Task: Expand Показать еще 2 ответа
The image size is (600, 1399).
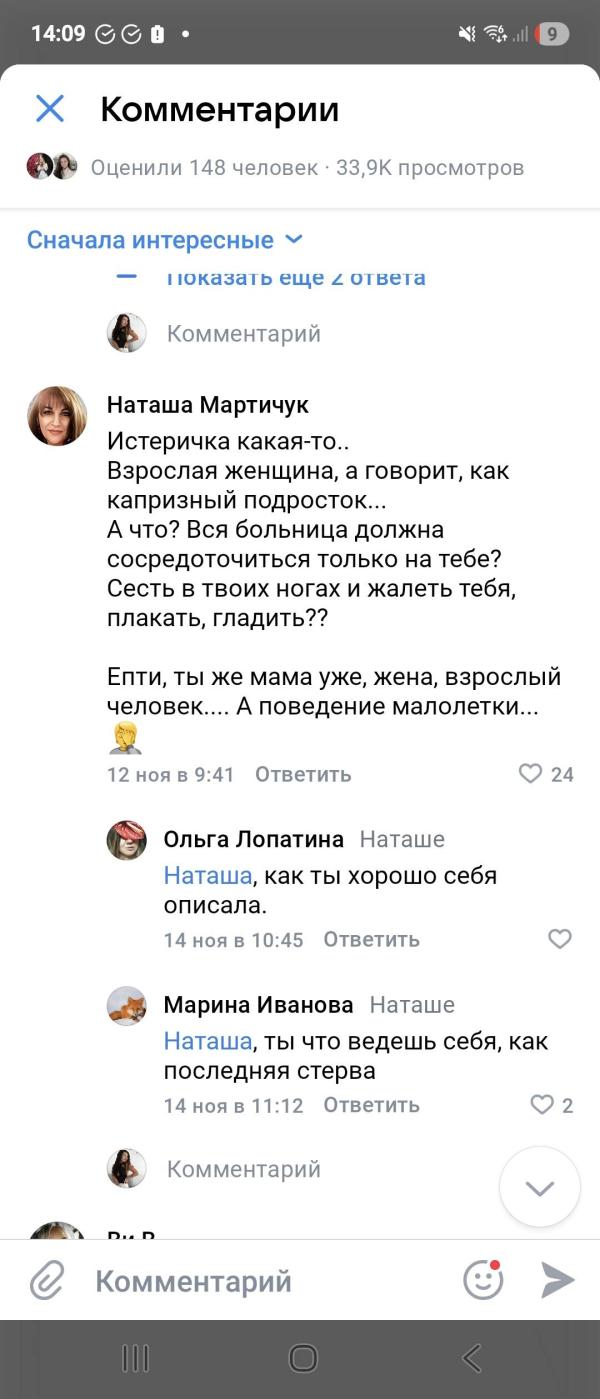Action: (295, 278)
